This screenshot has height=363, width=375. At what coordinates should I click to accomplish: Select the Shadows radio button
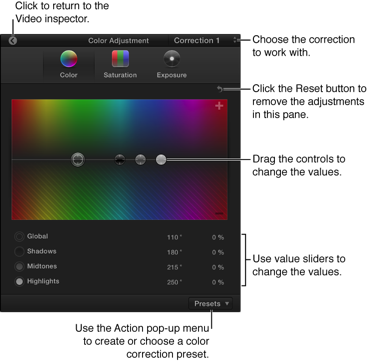19,252
